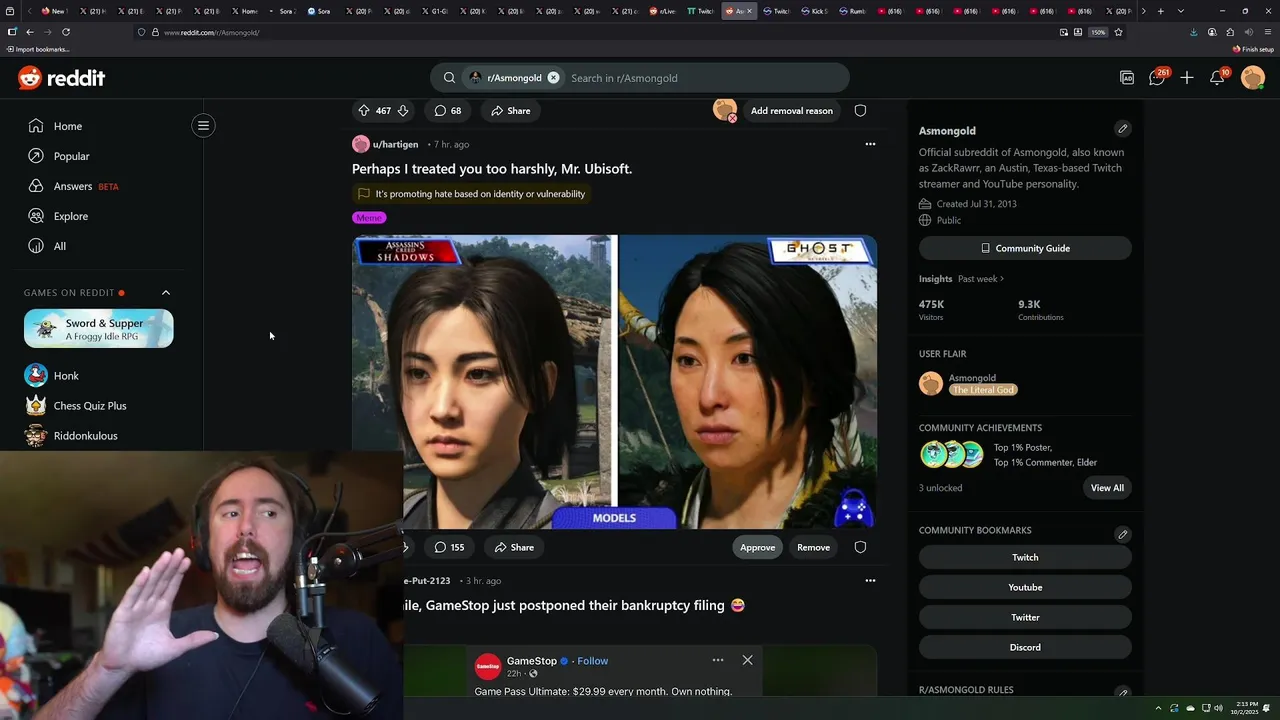Screen dimensions: 1280x720
Task: Open the Sword & Supper game card
Action: click(x=98, y=329)
